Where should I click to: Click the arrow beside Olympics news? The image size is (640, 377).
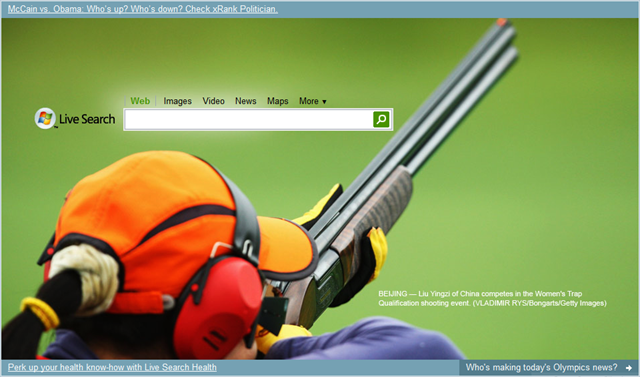point(629,368)
